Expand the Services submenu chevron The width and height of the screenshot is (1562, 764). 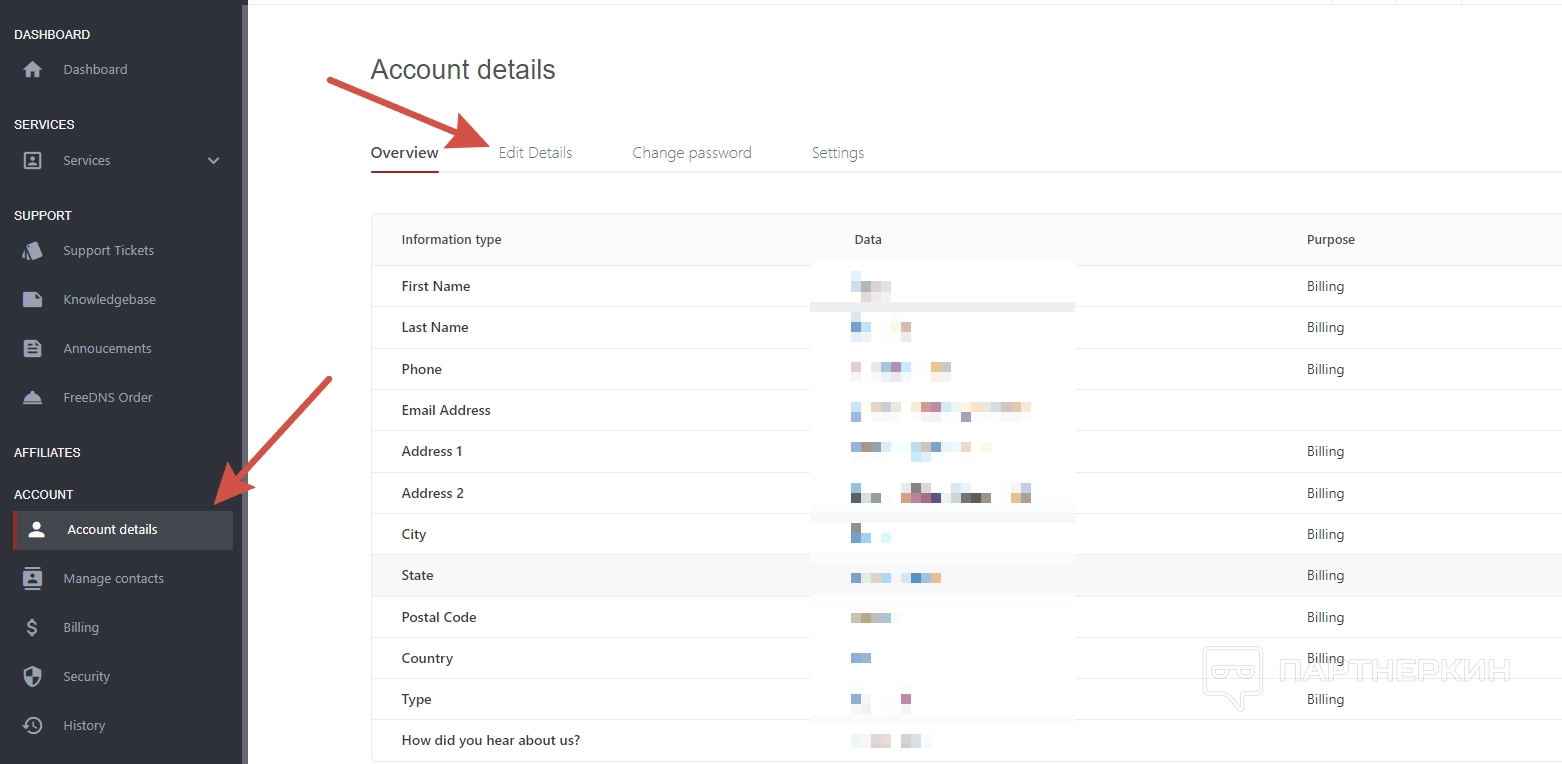click(x=213, y=161)
